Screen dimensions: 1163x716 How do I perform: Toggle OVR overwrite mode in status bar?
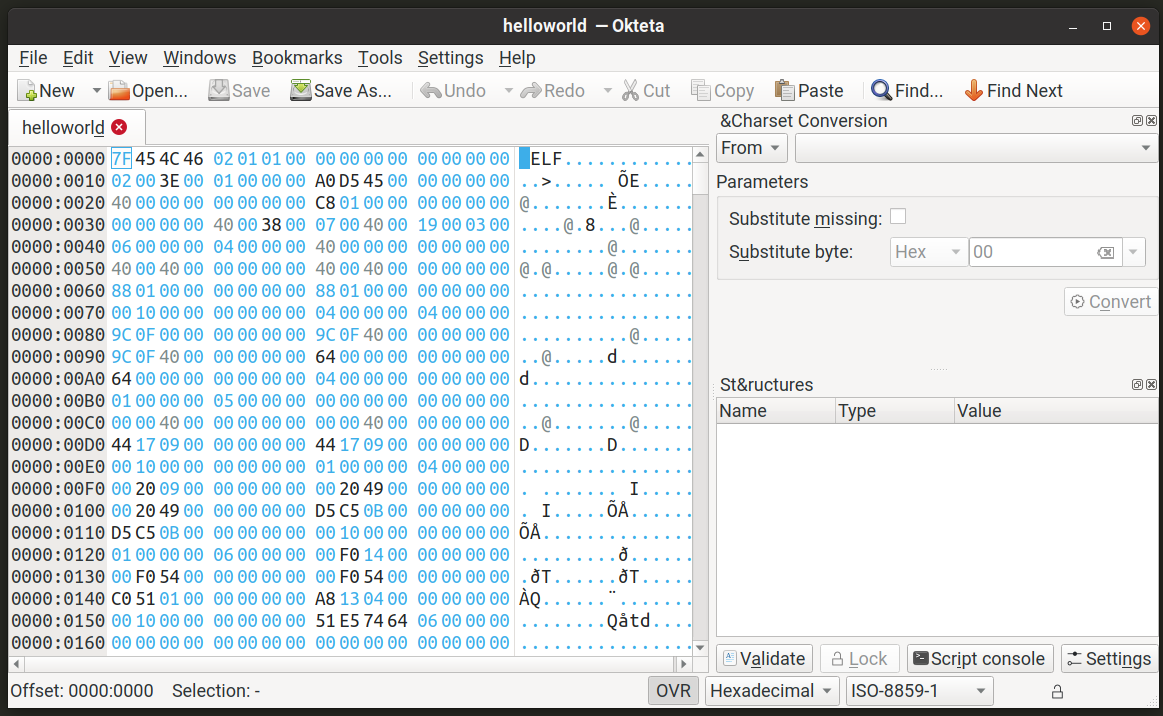pos(674,691)
